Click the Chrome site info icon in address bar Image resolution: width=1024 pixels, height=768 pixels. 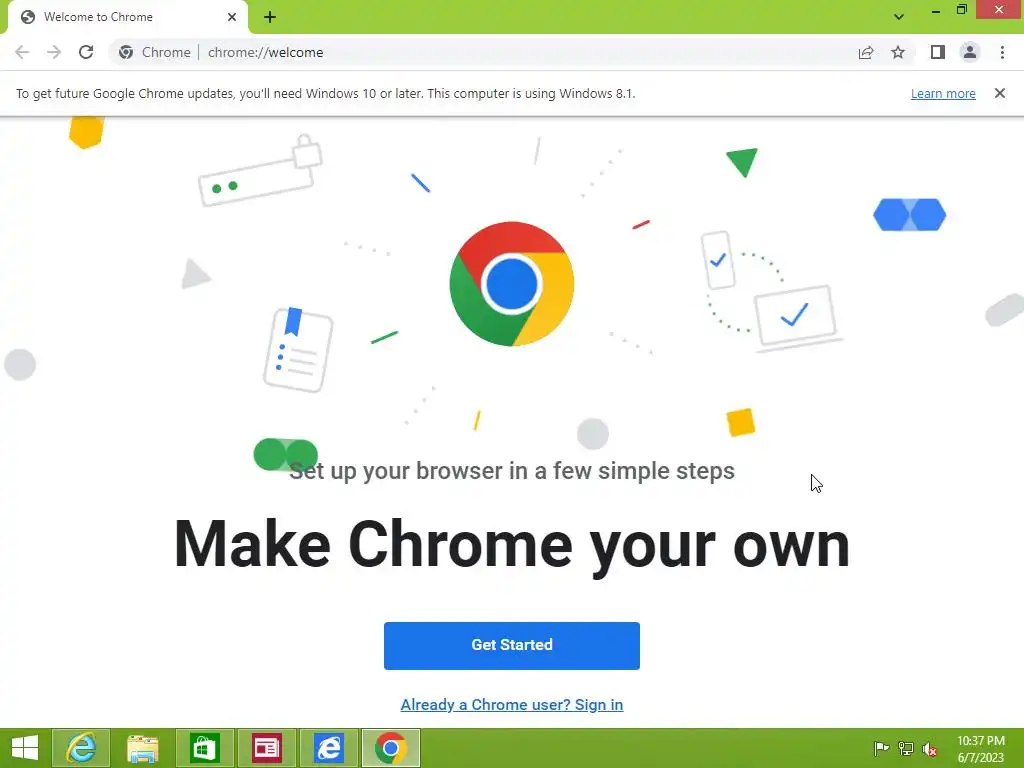126,52
